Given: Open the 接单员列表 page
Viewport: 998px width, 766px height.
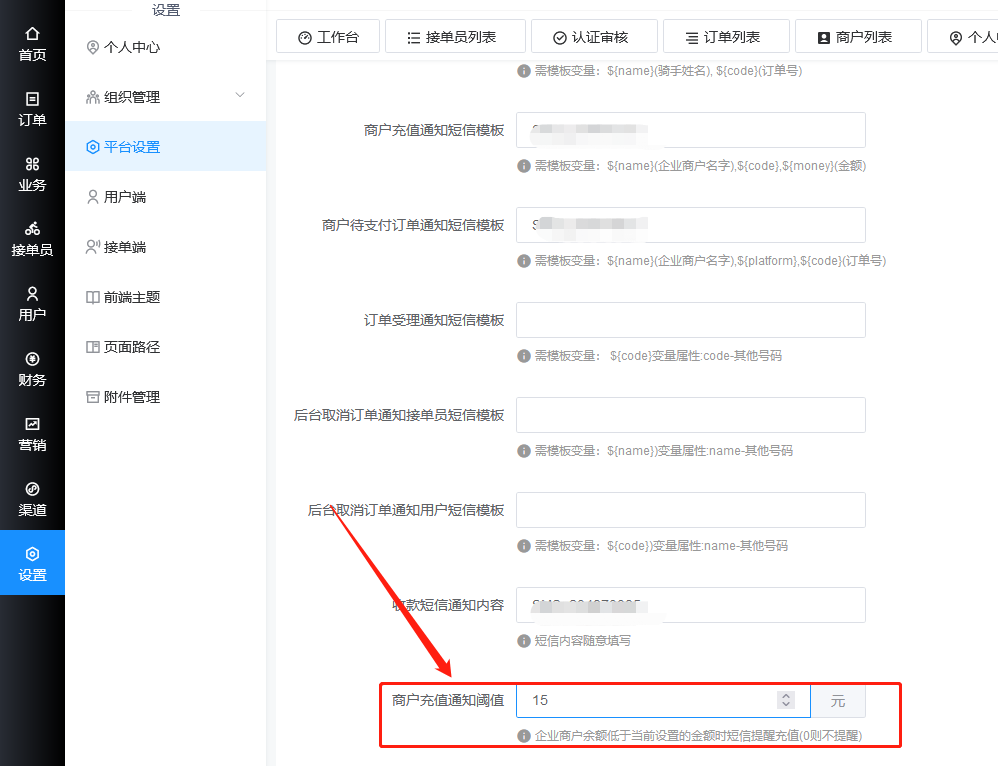Looking at the screenshot, I should pyautogui.click(x=455, y=36).
